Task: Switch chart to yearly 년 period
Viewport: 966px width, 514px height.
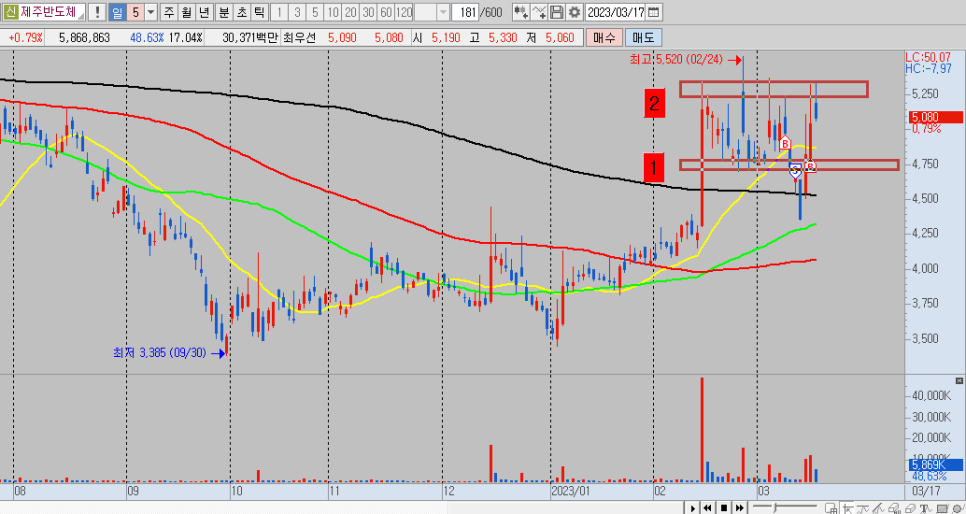Action: [x=205, y=12]
